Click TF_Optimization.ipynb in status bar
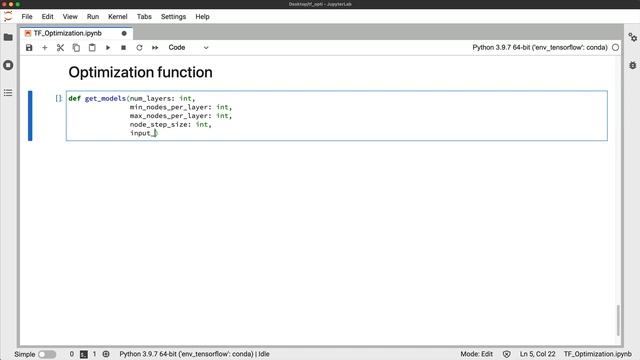Viewport: 640px width, 360px height. coord(598,354)
